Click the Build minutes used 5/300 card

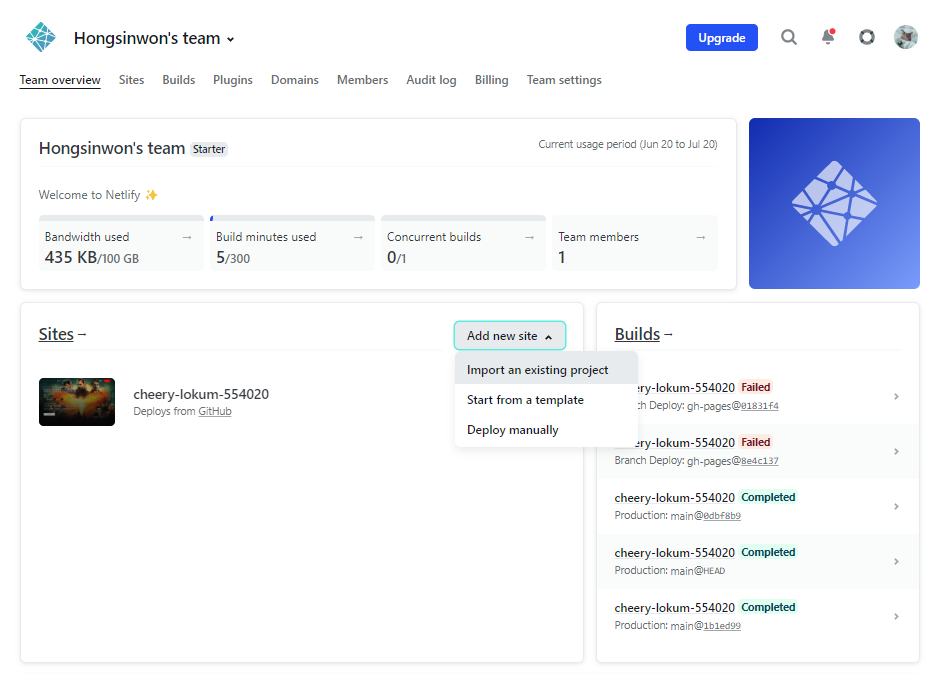click(x=292, y=243)
